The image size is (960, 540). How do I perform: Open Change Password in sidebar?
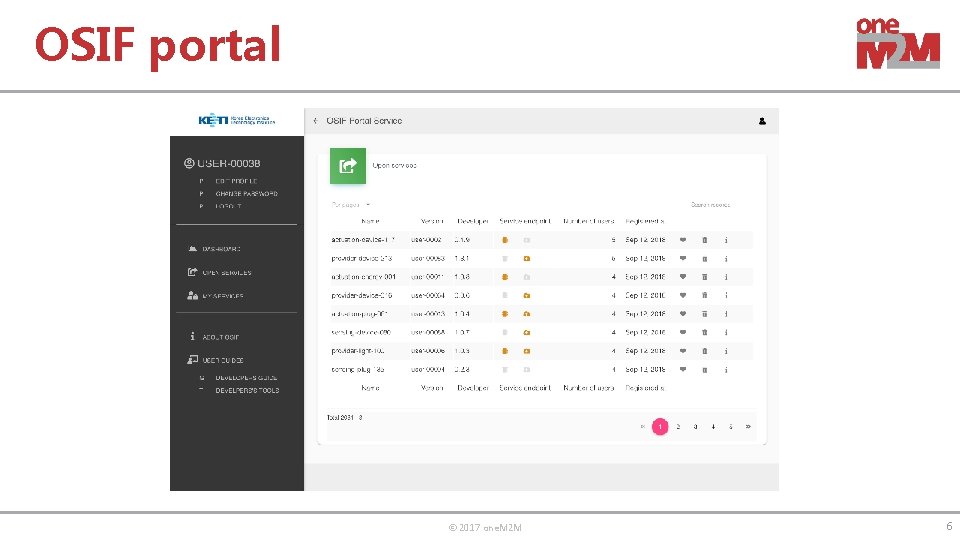coord(246,193)
